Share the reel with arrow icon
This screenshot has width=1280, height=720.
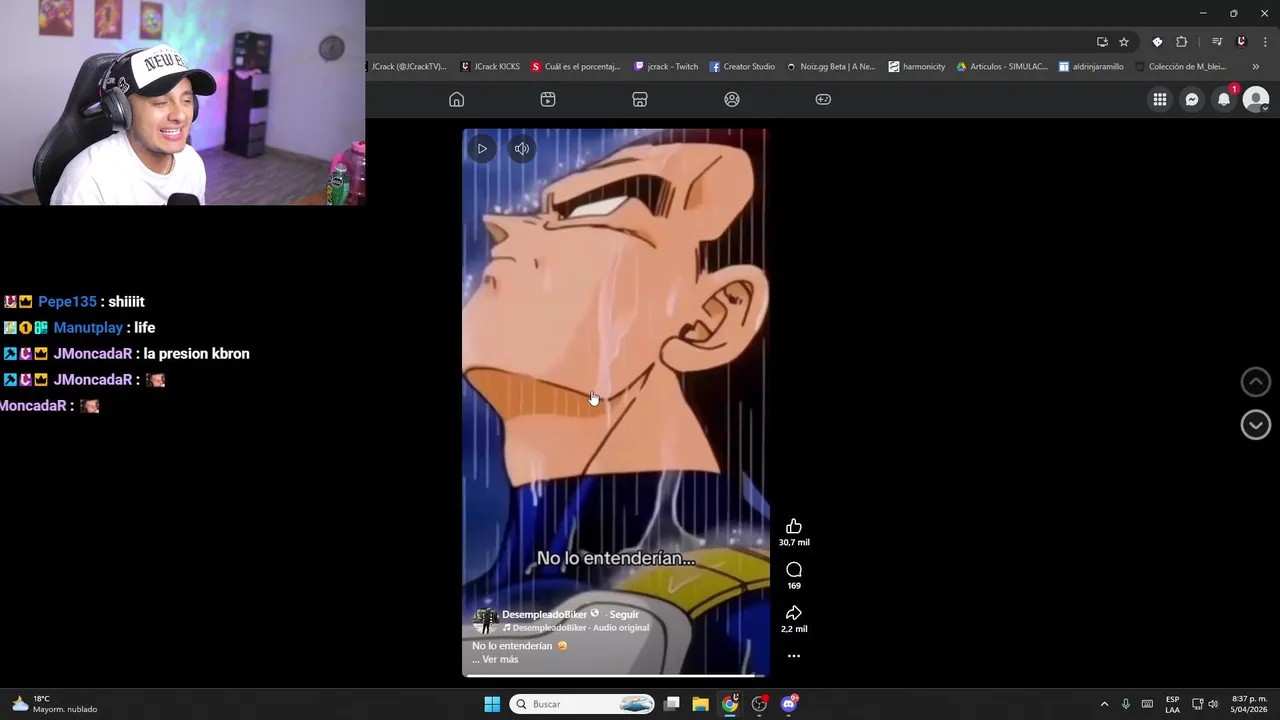point(794,613)
